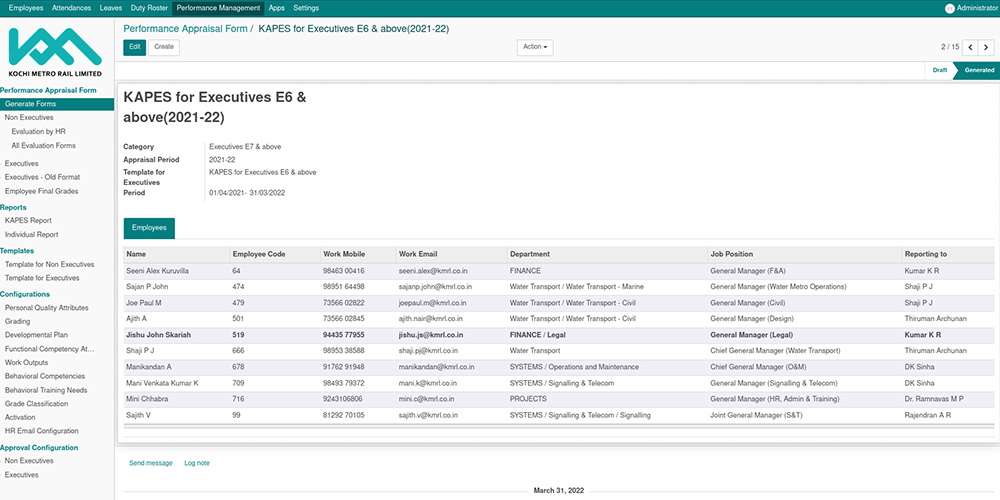The width and height of the screenshot is (1000, 500).
Task: Select the Draft status stage
Action: (939, 70)
